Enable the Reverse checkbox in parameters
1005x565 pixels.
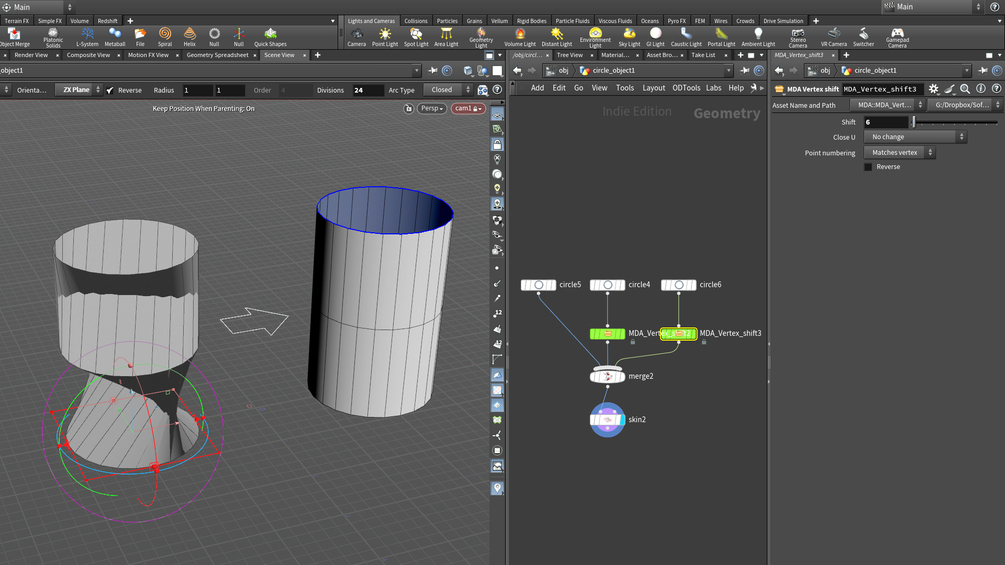point(868,167)
